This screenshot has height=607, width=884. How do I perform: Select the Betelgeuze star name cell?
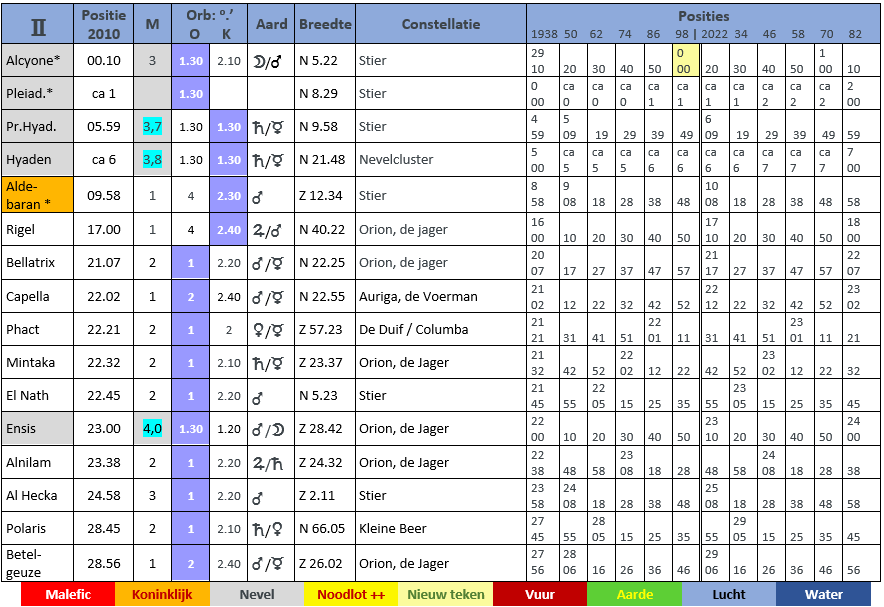[x=37, y=563]
